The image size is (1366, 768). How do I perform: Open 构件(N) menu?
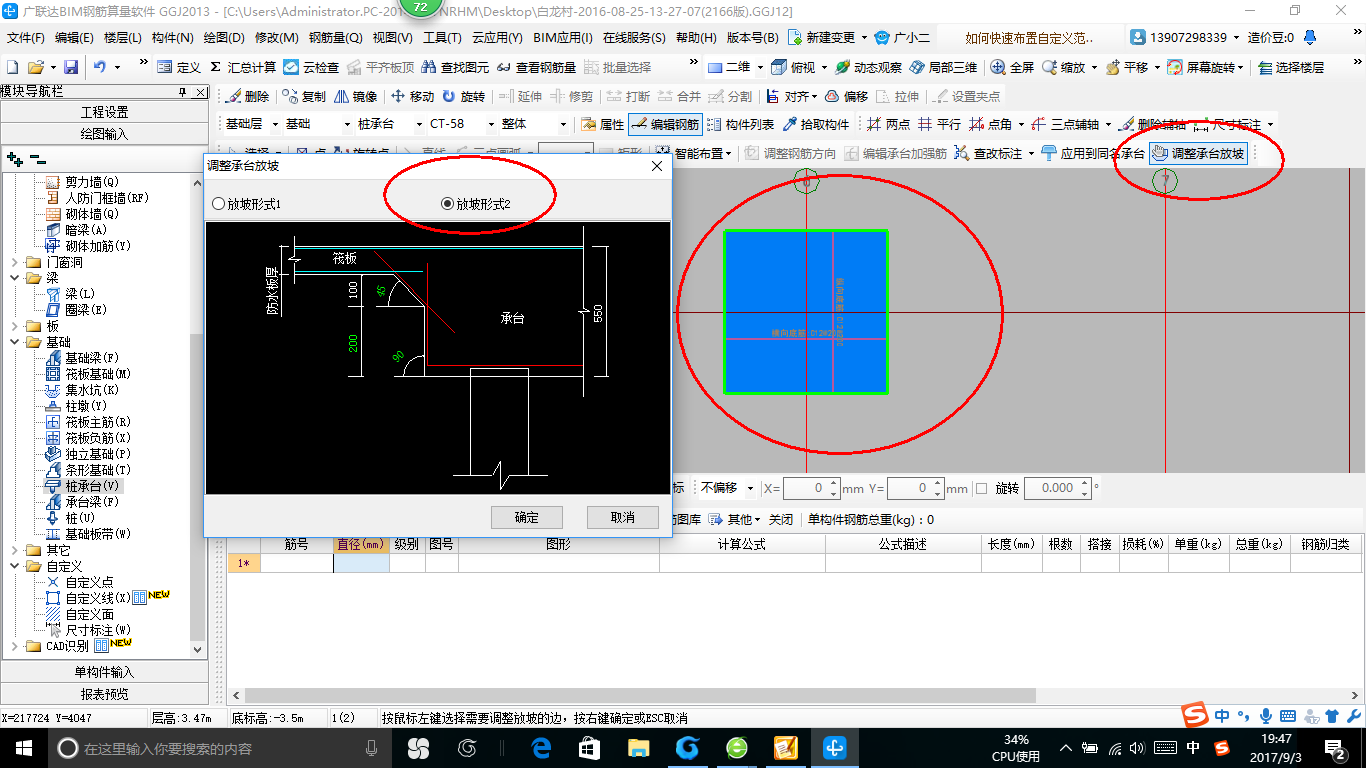(x=173, y=38)
